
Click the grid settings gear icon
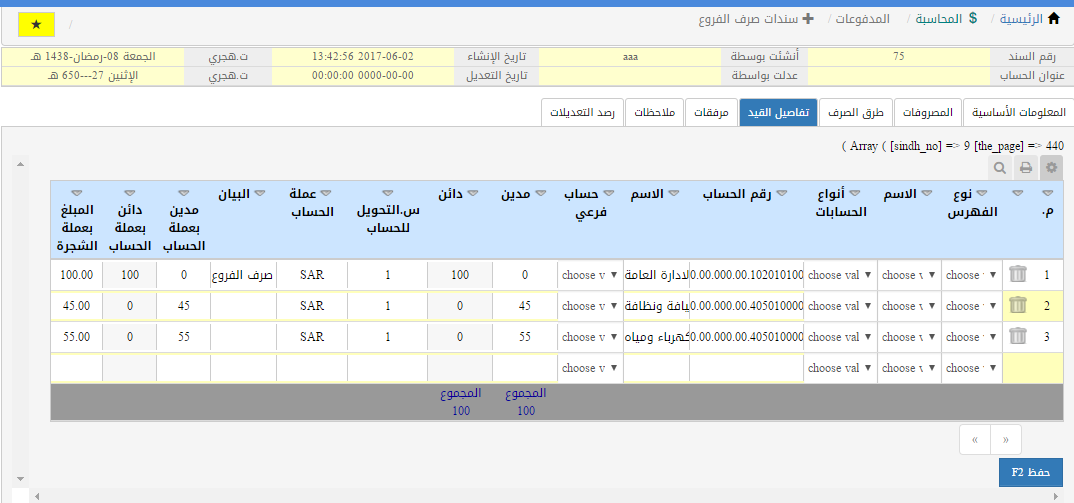coord(1050,168)
